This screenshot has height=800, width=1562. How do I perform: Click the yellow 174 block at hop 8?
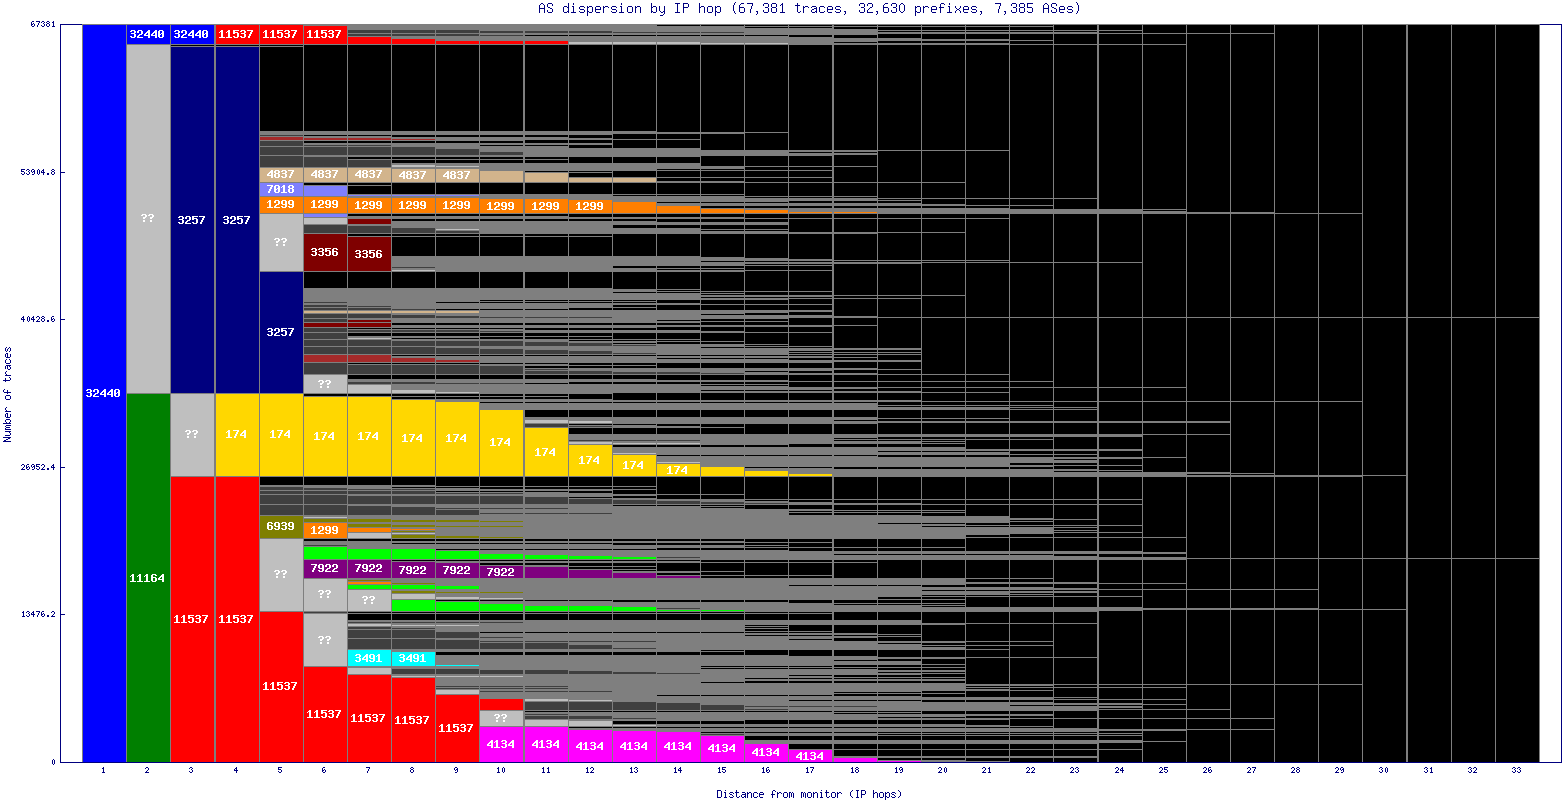tap(413, 438)
